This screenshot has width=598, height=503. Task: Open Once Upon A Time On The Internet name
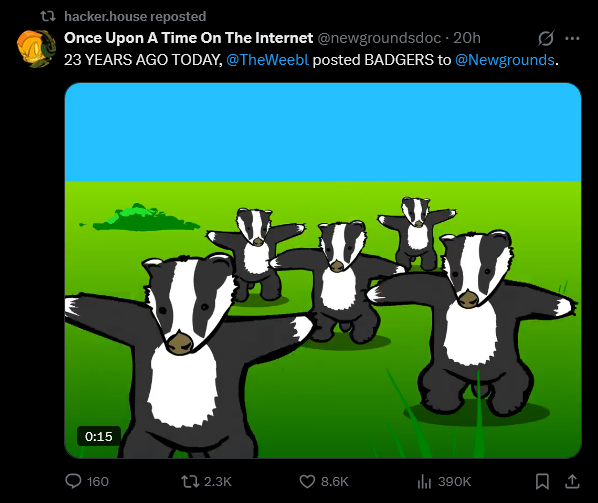pos(188,38)
